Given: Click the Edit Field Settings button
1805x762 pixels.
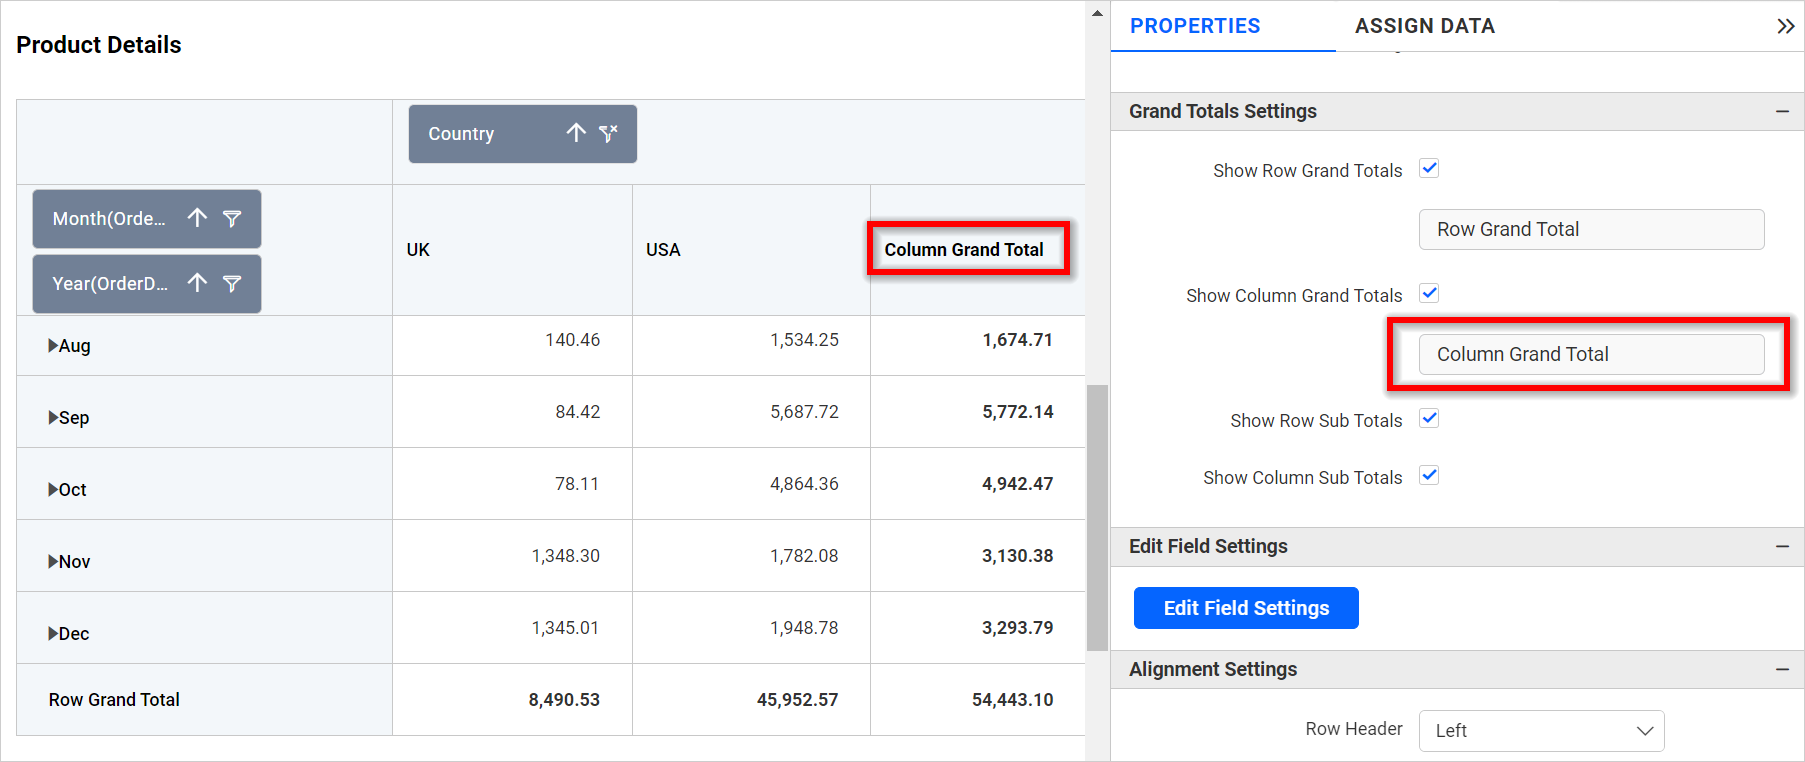Looking at the screenshot, I should pyautogui.click(x=1246, y=608).
